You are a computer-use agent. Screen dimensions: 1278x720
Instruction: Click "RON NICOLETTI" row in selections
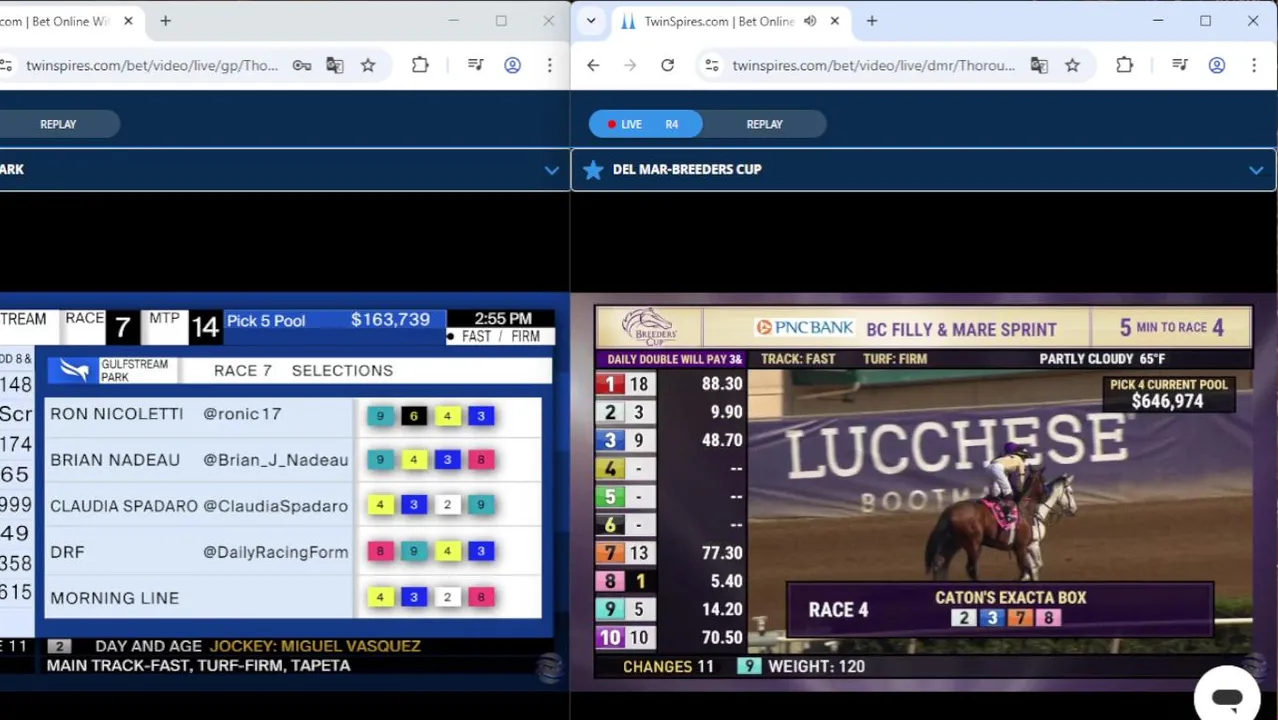pyautogui.click(x=293, y=415)
